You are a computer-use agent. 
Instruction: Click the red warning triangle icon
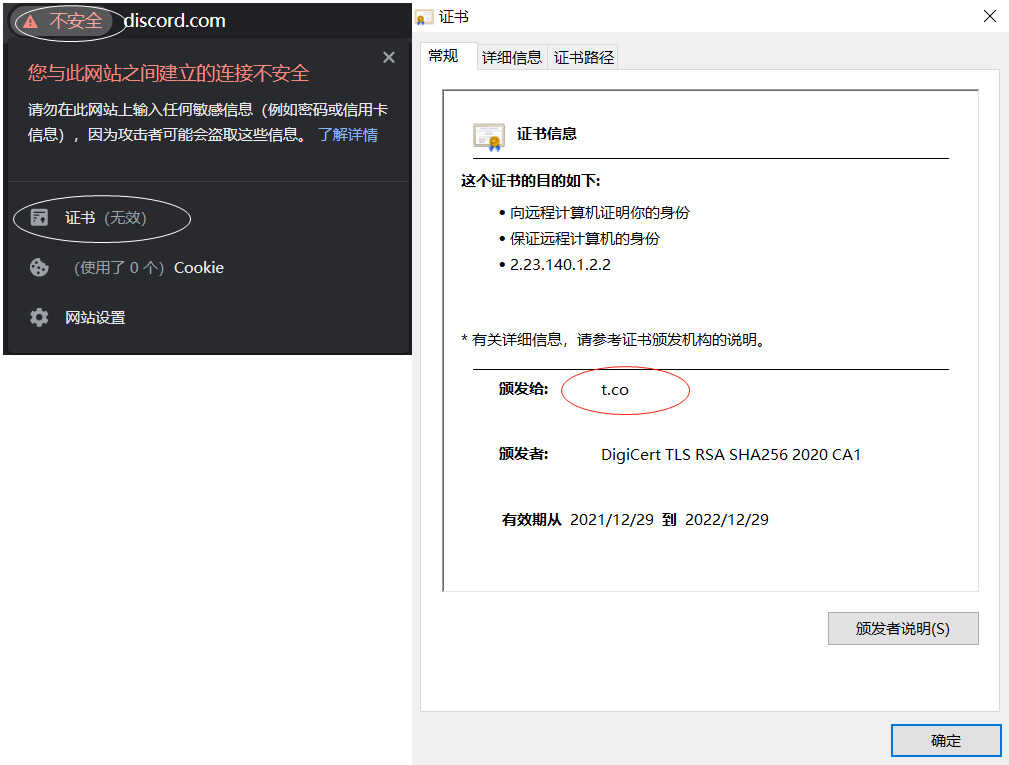click(x=30, y=22)
